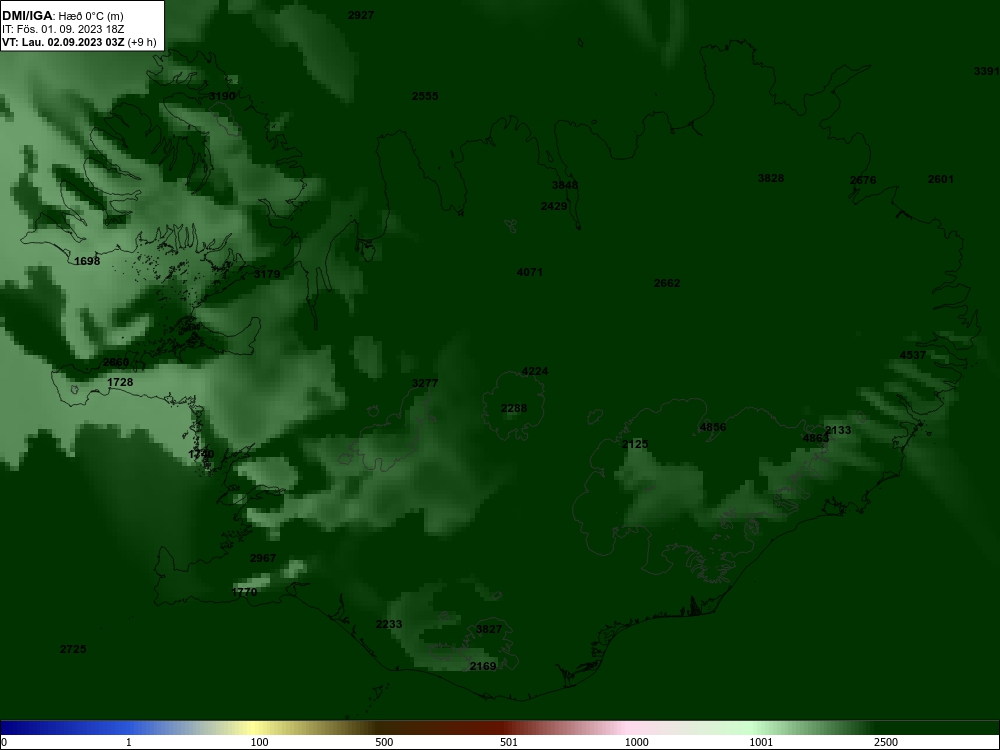Screen dimensions: 1000x750
Task: Select the 1698 map value
Action: pyautogui.click(x=87, y=261)
